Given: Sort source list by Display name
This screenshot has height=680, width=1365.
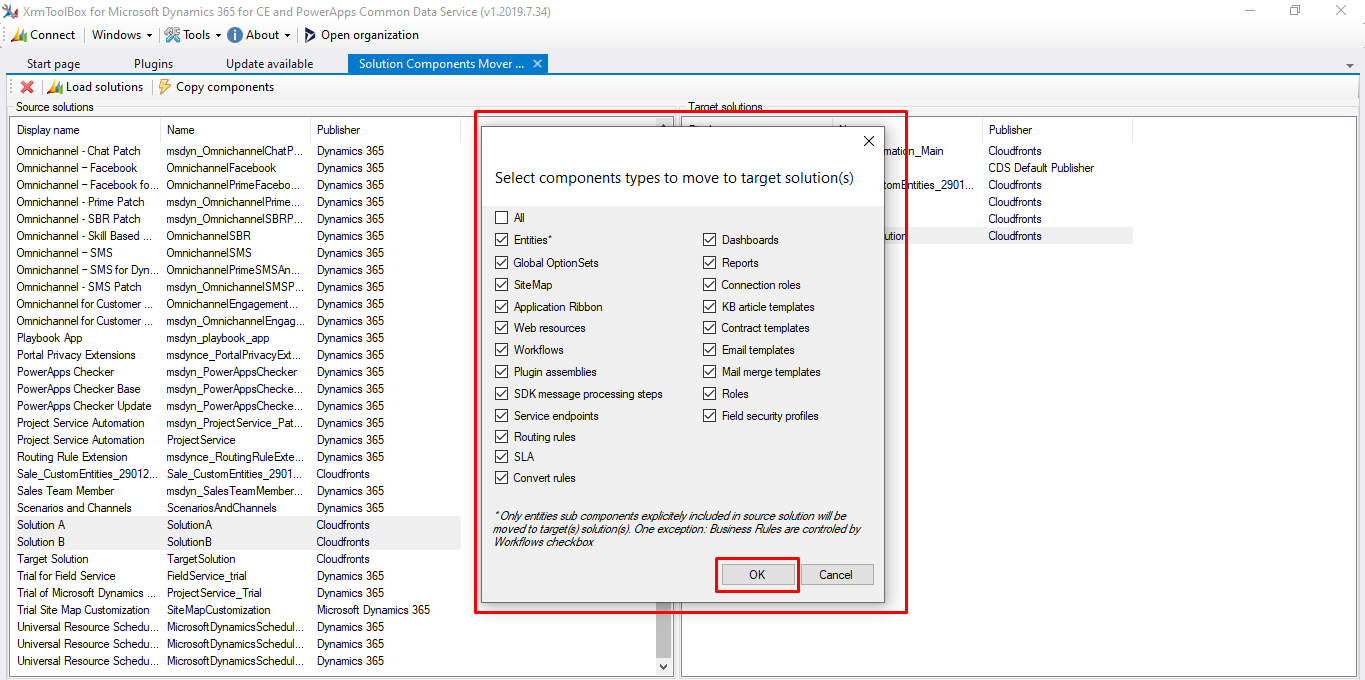Looking at the screenshot, I should pyautogui.click(x=85, y=130).
